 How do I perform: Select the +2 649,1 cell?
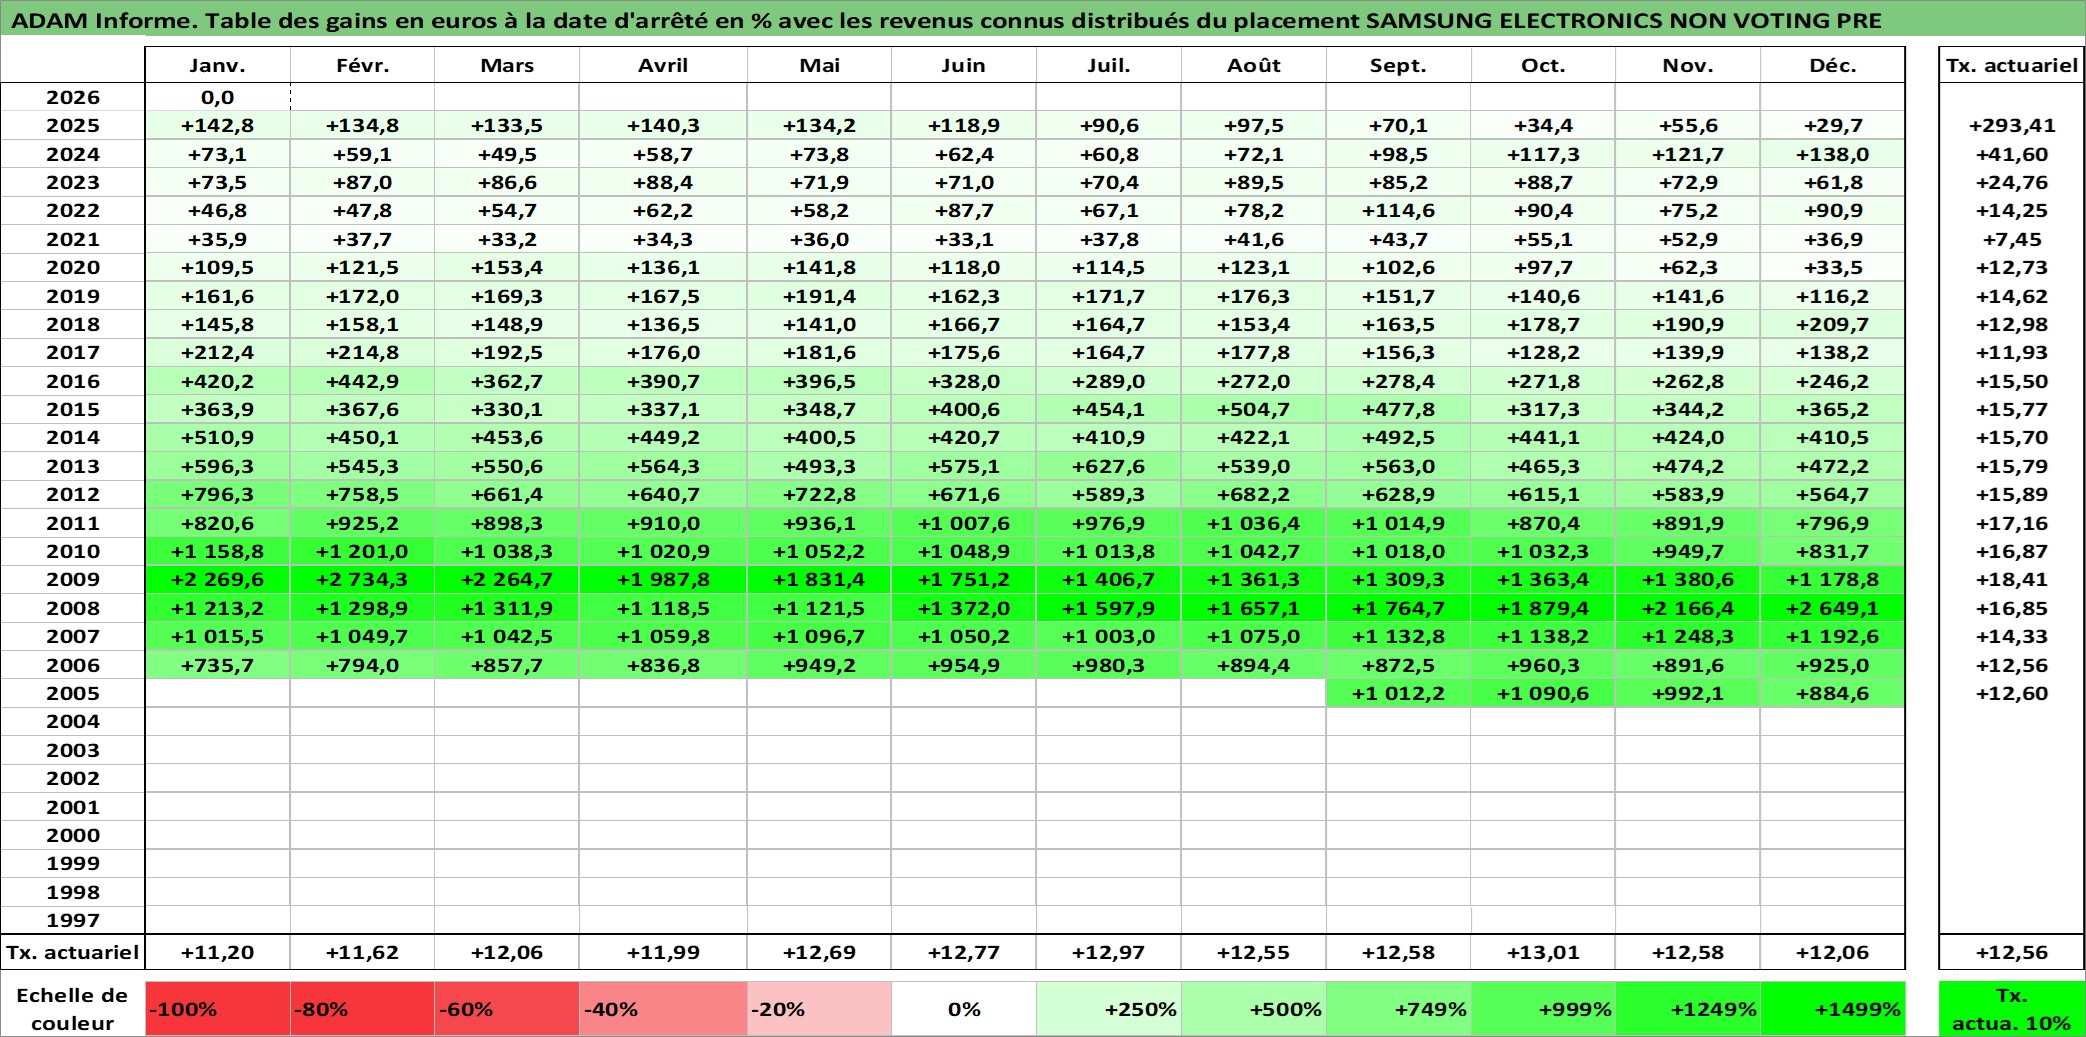point(1832,608)
